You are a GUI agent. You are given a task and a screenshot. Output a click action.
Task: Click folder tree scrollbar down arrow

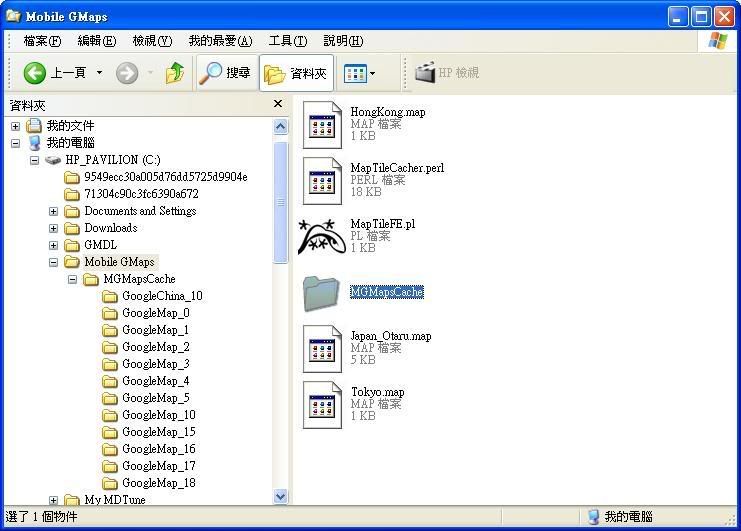click(x=280, y=496)
